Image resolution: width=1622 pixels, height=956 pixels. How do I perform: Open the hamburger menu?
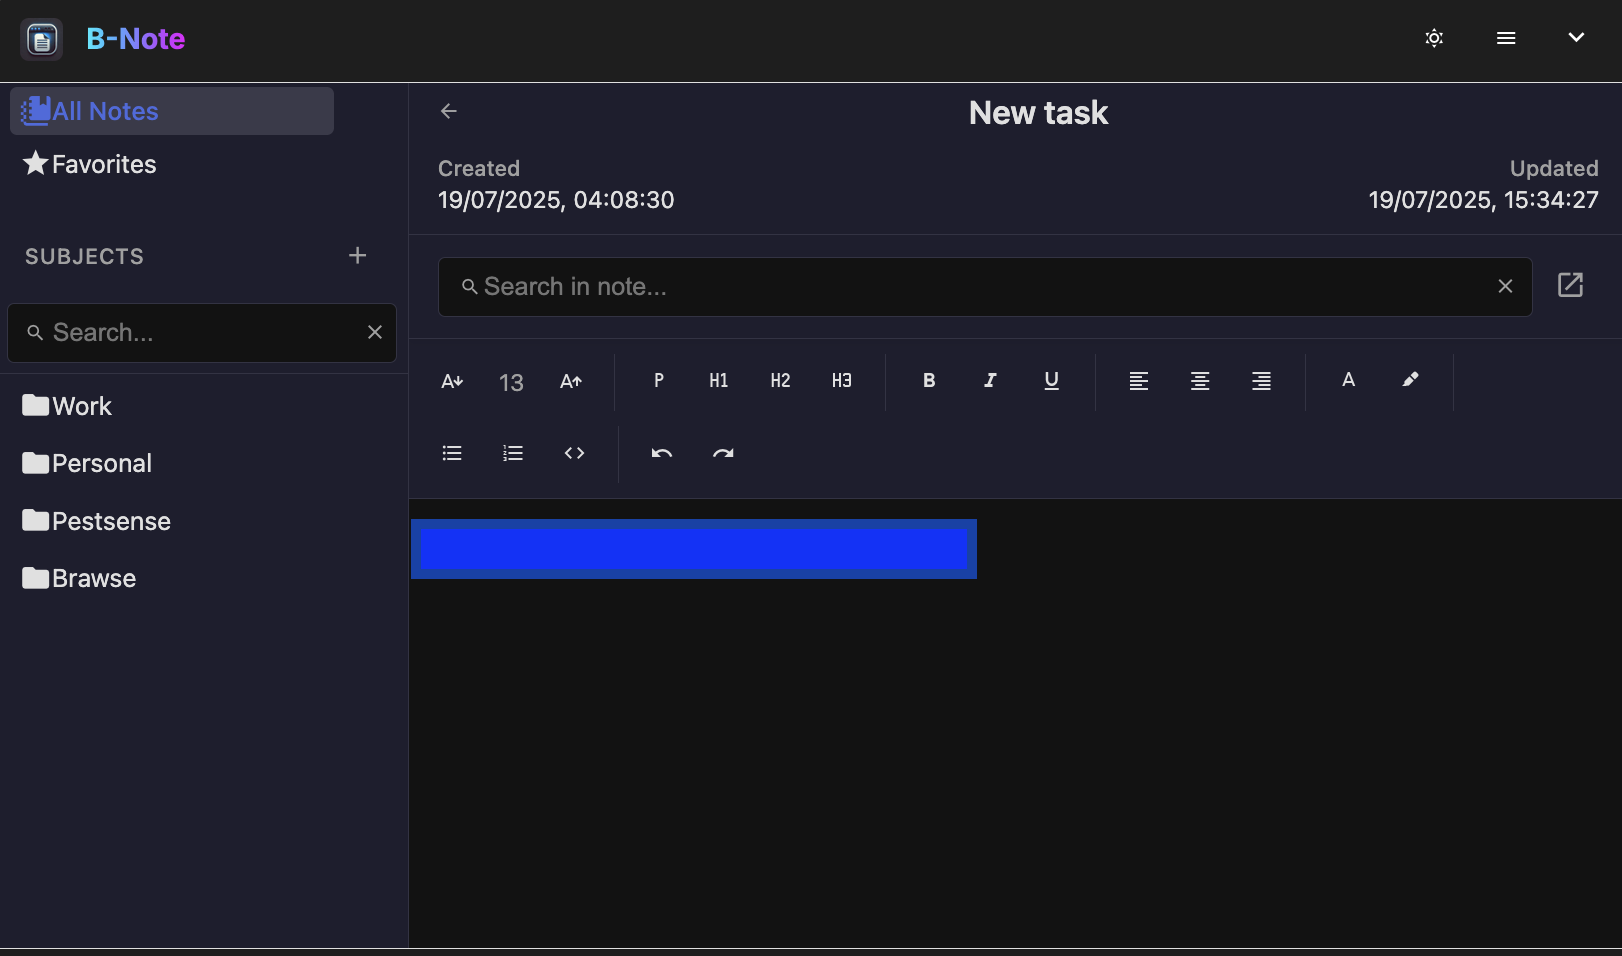(1505, 38)
